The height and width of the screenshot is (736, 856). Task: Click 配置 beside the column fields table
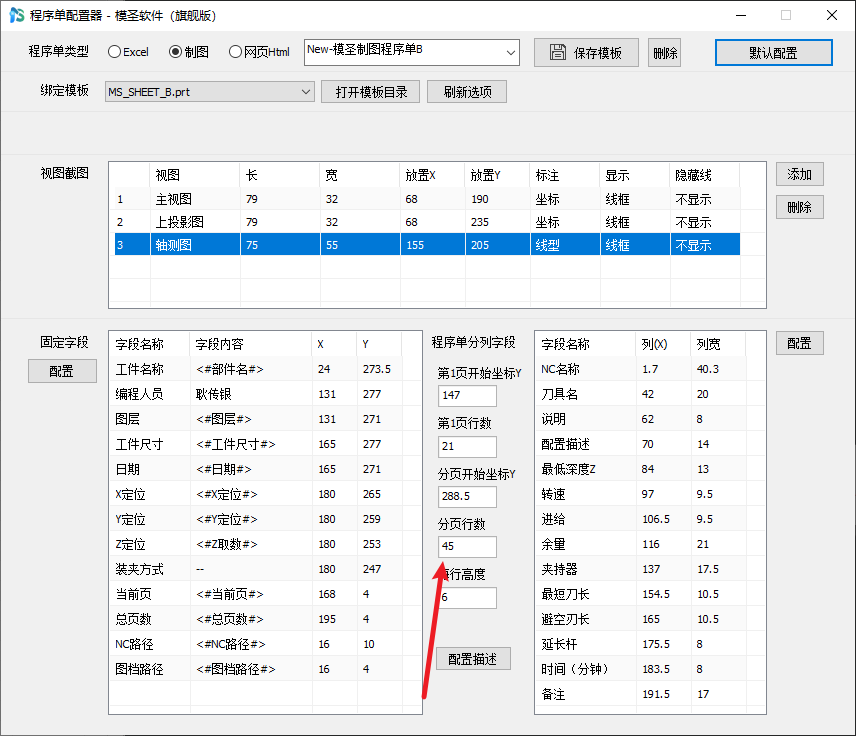[x=800, y=343]
